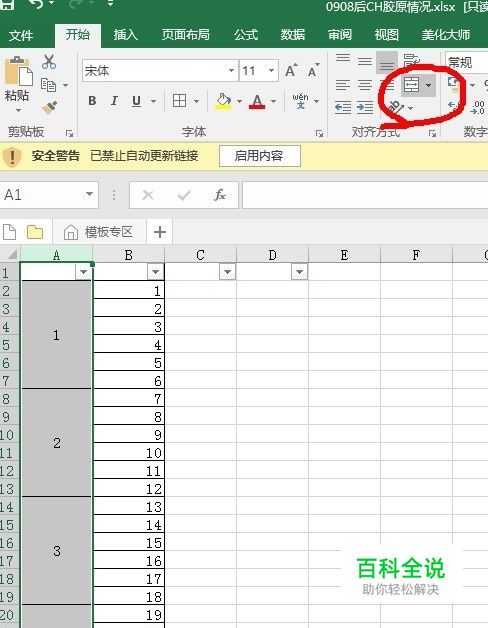This screenshot has width=488, height=628.
Task: Cancel formula entry with X icon
Action: coord(148,195)
